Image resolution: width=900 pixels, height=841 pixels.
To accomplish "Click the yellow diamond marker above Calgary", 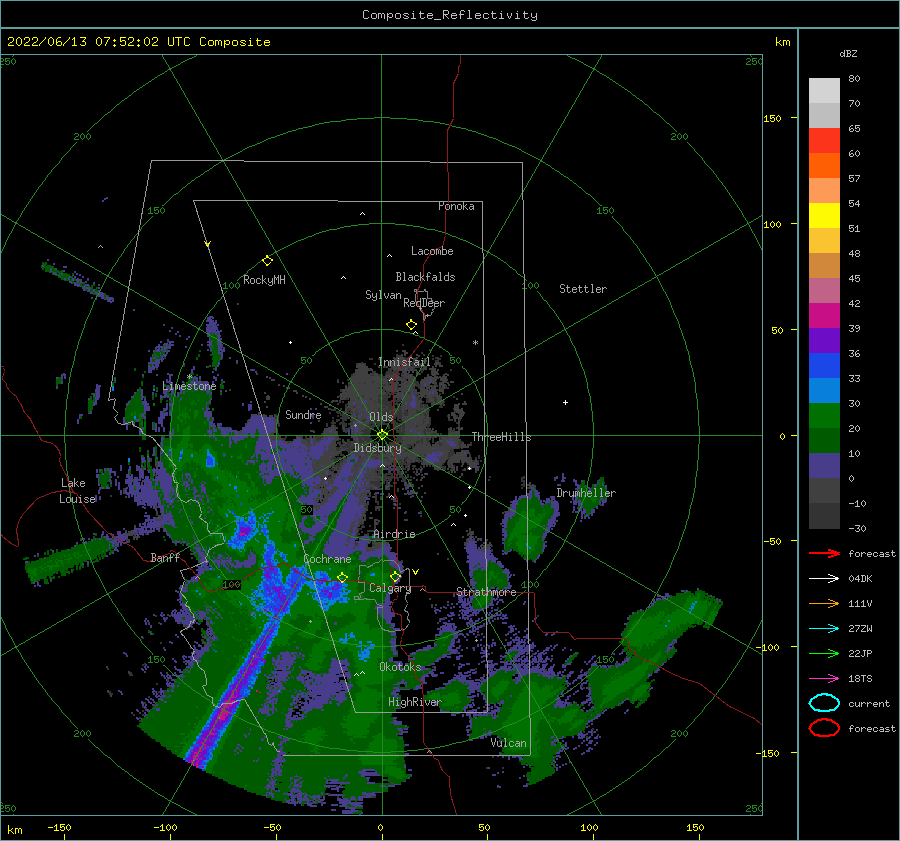I will [x=395, y=576].
